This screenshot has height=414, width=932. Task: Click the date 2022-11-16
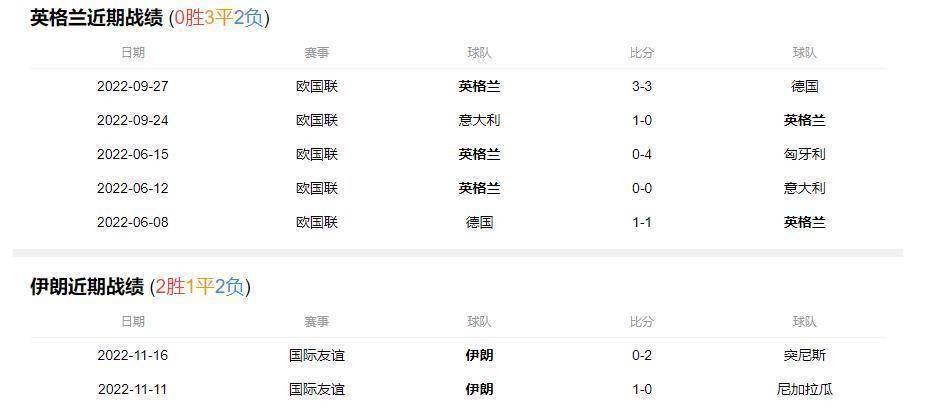click(132, 355)
